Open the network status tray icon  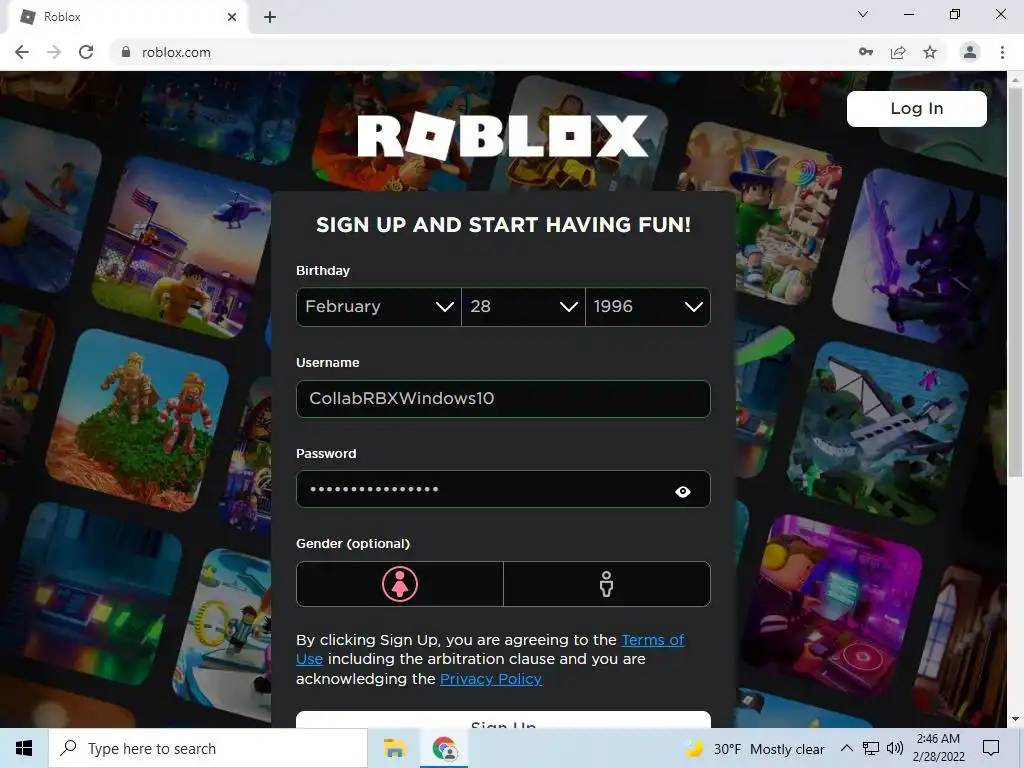[871, 748]
